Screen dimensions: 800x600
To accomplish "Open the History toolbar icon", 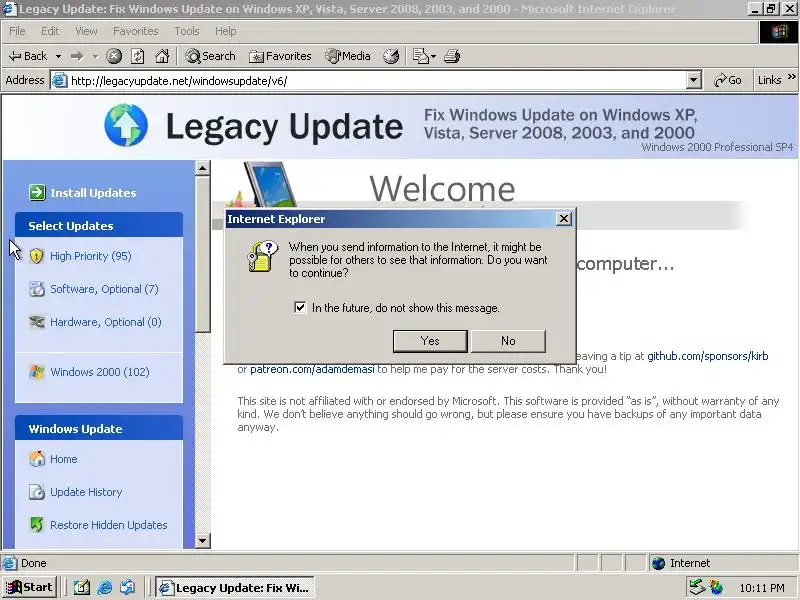I will point(391,56).
